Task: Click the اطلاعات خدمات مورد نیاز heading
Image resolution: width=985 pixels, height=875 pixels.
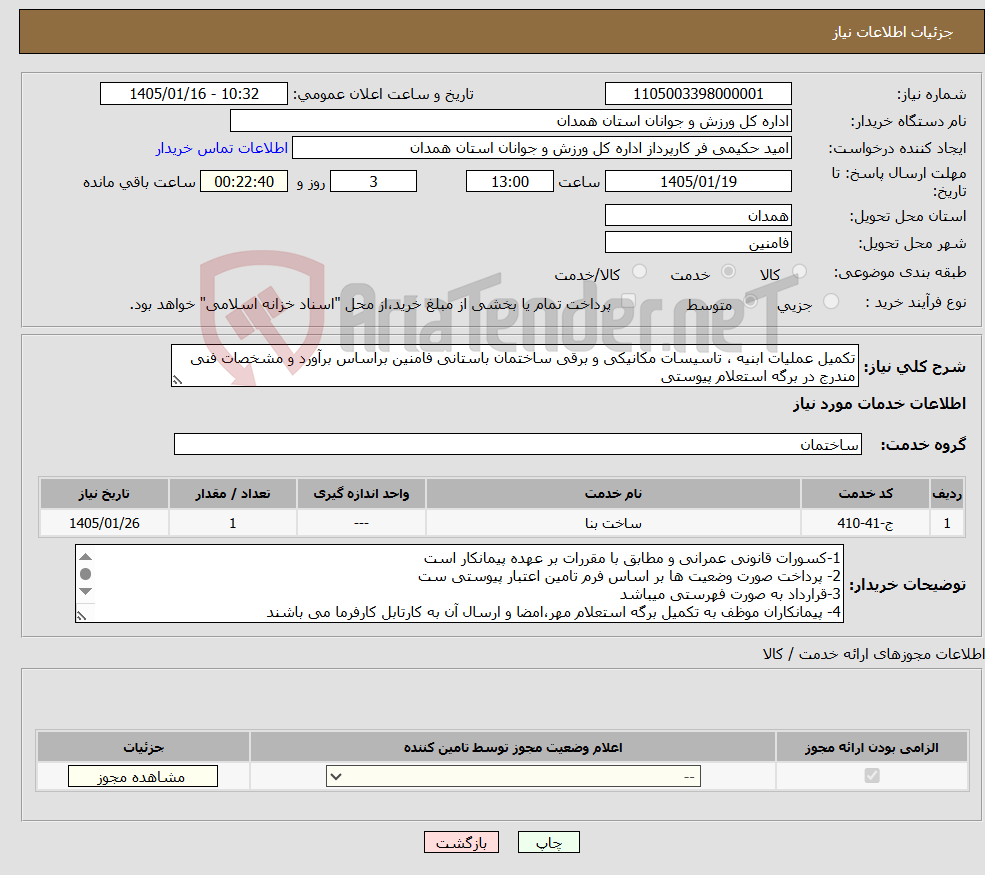Action: (x=879, y=403)
